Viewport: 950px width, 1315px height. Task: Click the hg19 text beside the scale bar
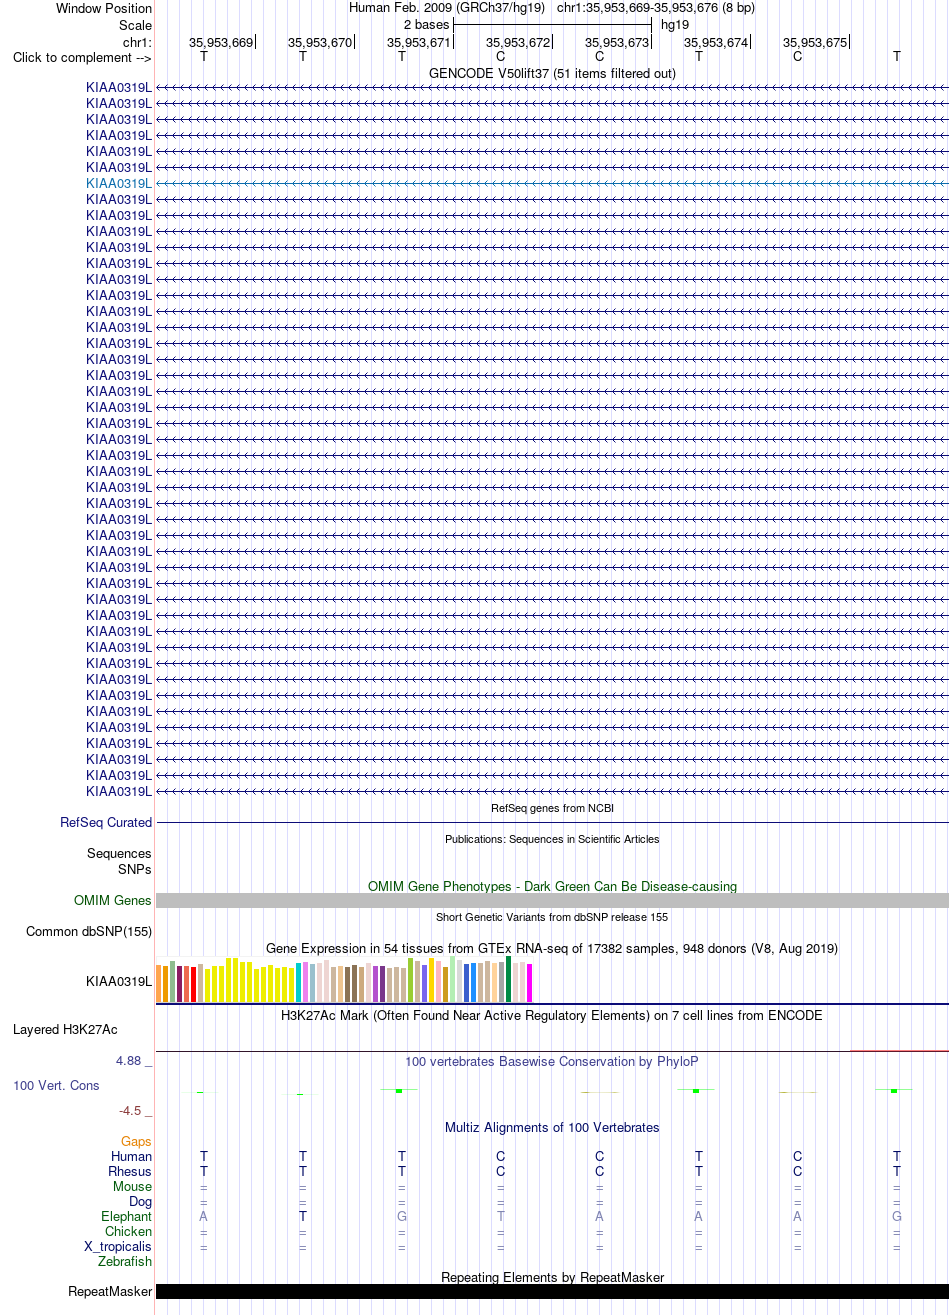(x=675, y=24)
